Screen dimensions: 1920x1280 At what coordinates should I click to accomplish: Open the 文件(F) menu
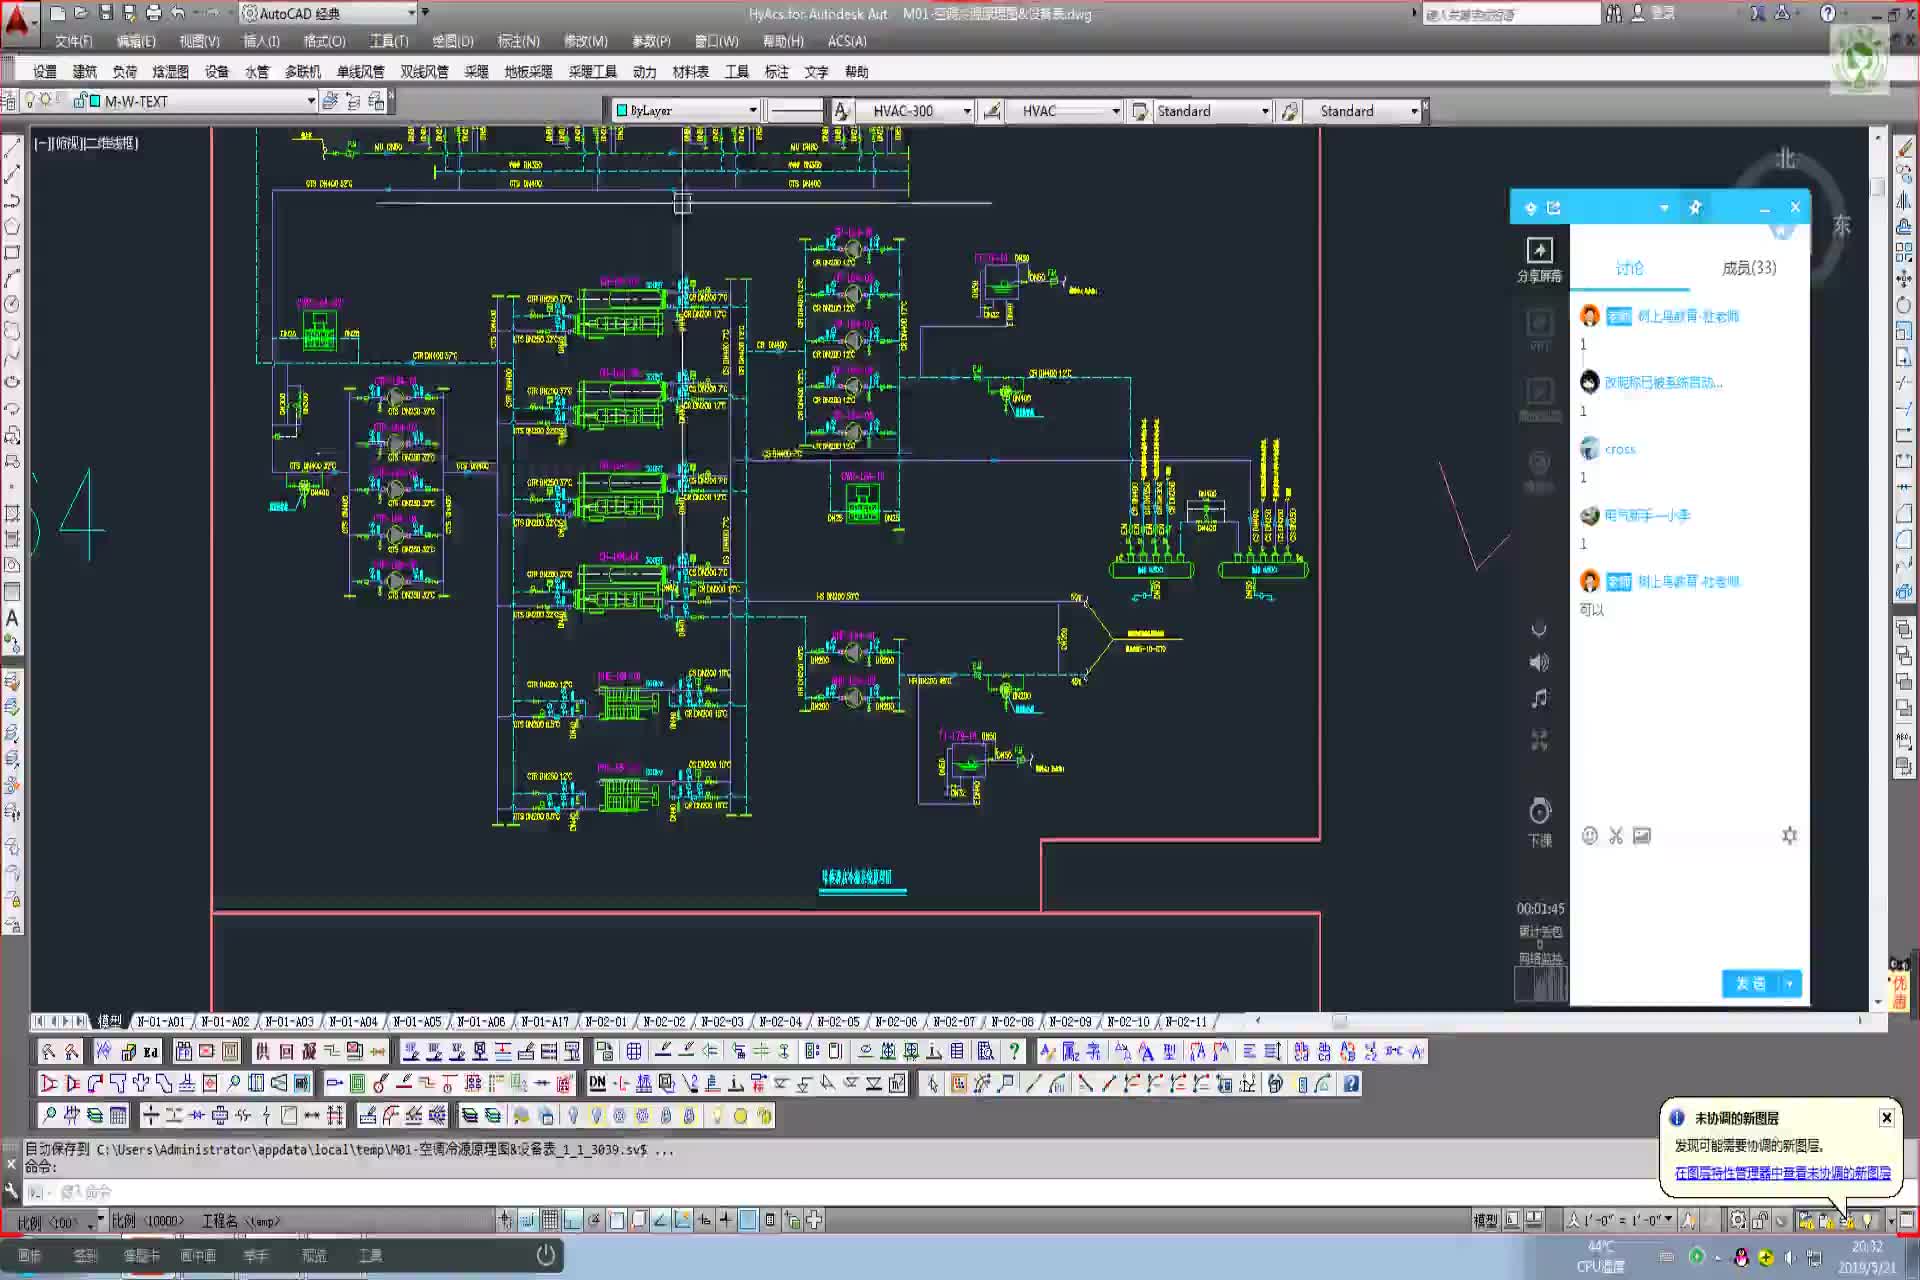pos(73,41)
